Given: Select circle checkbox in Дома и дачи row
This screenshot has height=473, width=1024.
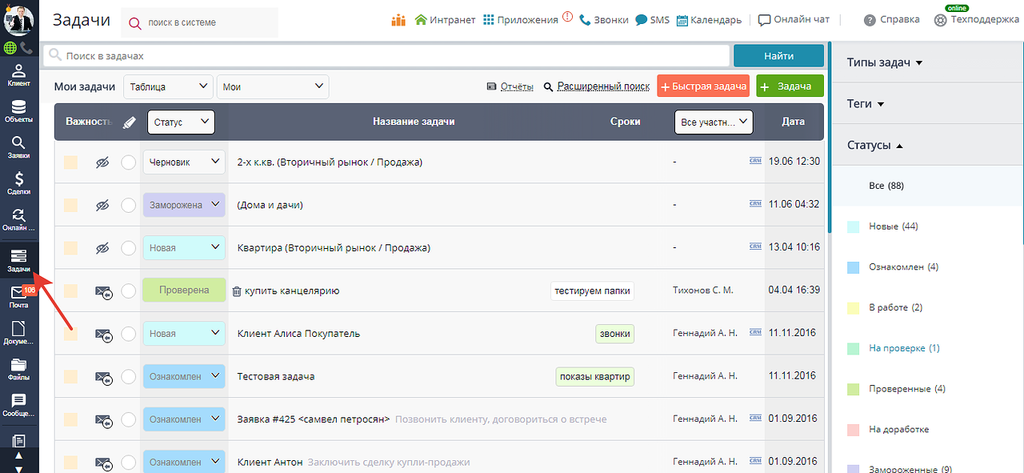Looking at the screenshot, I should 129,205.
